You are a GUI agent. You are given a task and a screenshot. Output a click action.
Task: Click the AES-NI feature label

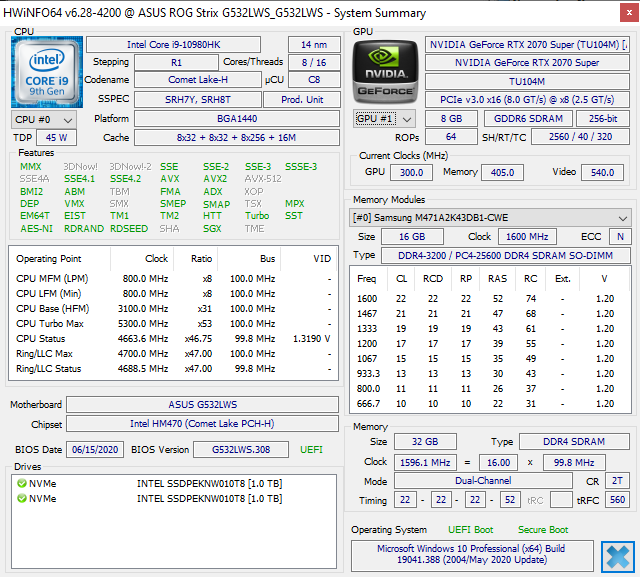36,229
